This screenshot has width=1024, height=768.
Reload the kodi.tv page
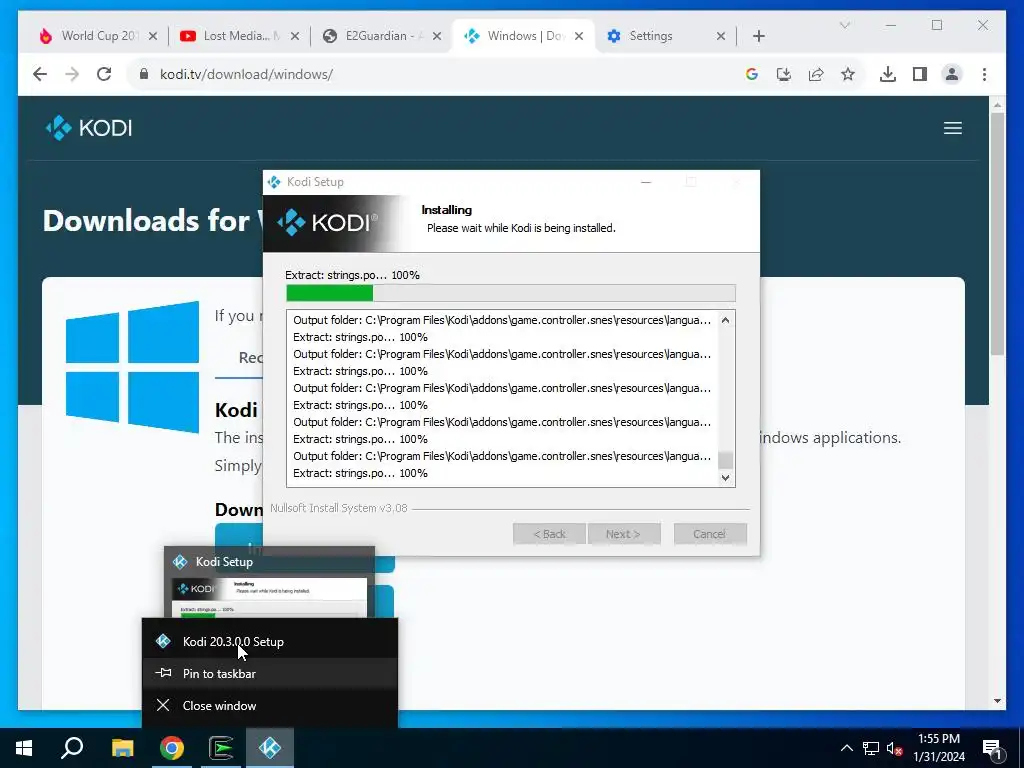pyautogui.click(x=104, y=74)
